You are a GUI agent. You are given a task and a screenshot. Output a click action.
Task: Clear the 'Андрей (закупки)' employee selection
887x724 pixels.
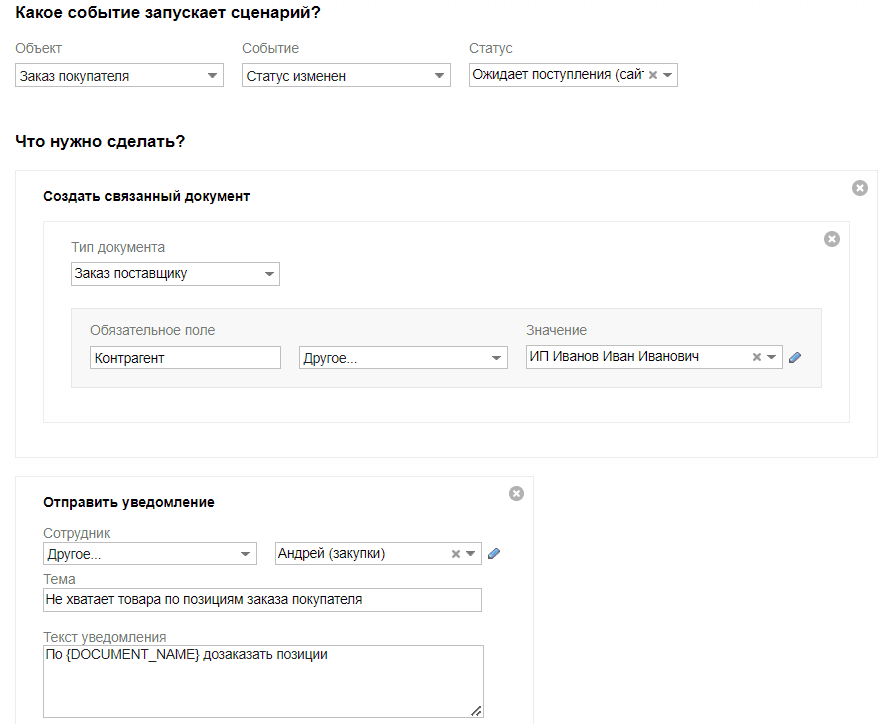click(456, 554)
